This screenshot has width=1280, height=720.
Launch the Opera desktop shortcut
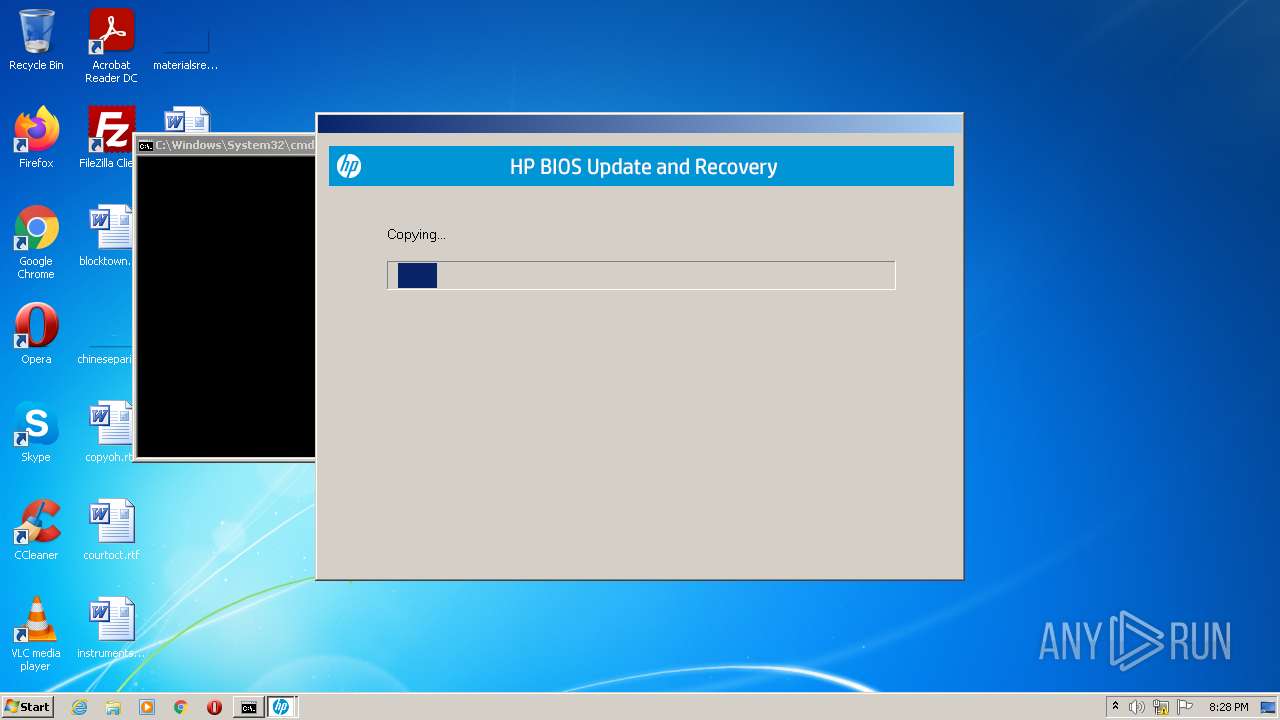[x=36, y=334]
